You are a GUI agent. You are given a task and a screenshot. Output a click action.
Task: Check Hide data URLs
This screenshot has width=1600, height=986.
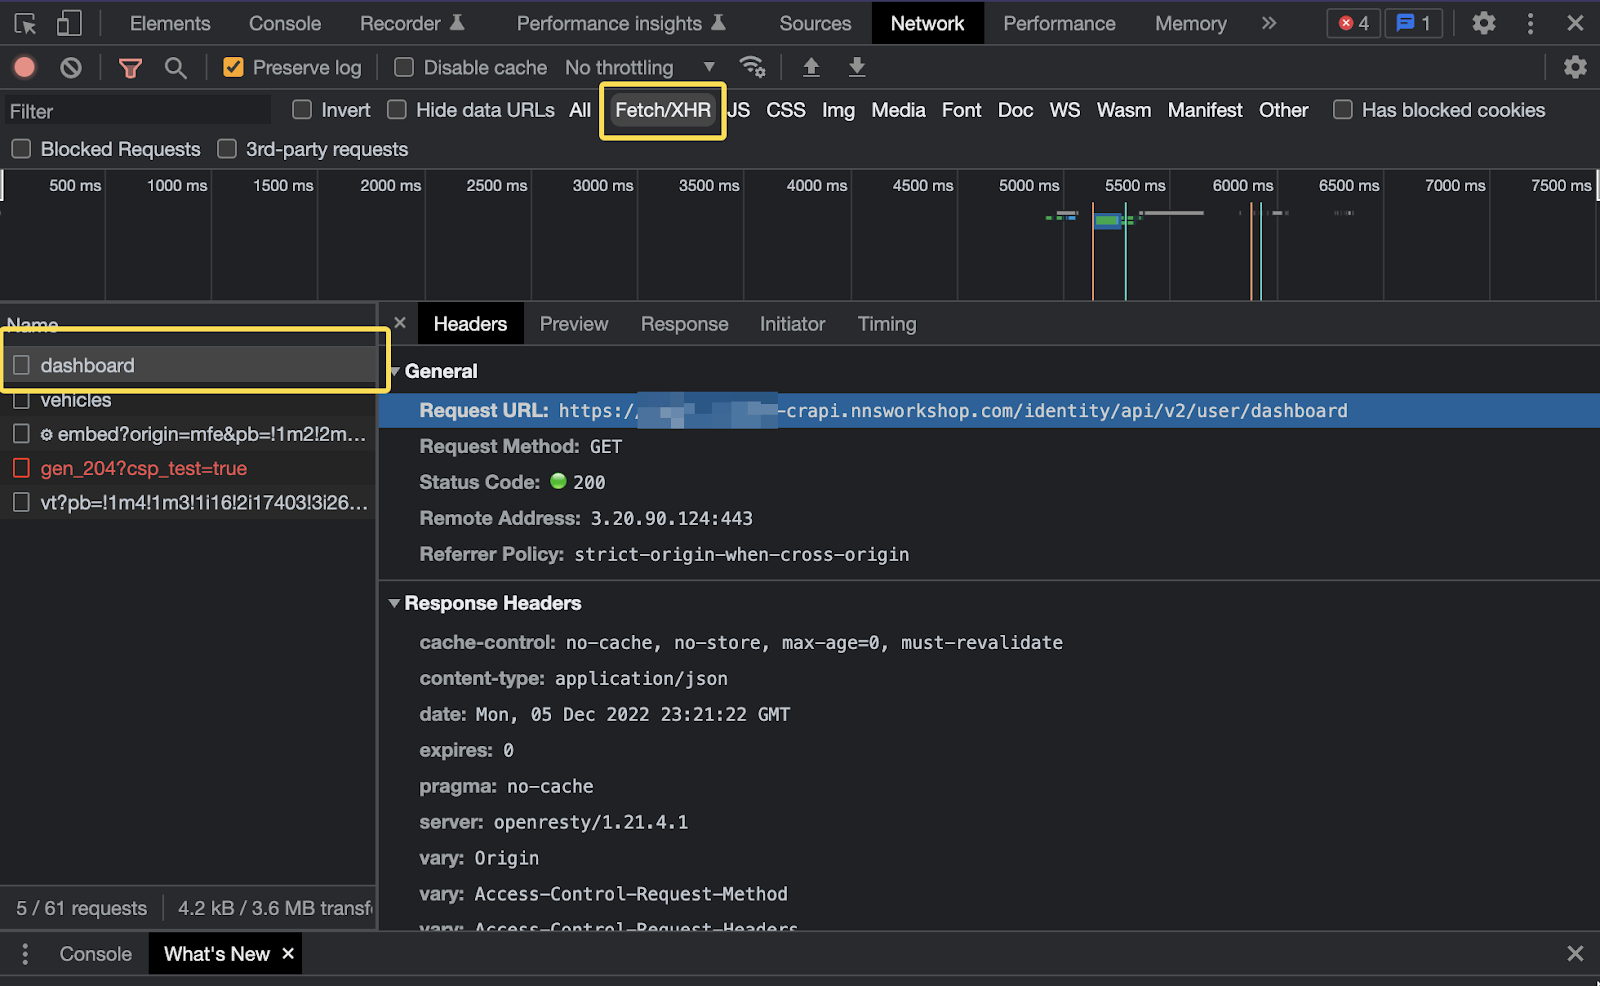pyautogui.click(x=397, y=110)
